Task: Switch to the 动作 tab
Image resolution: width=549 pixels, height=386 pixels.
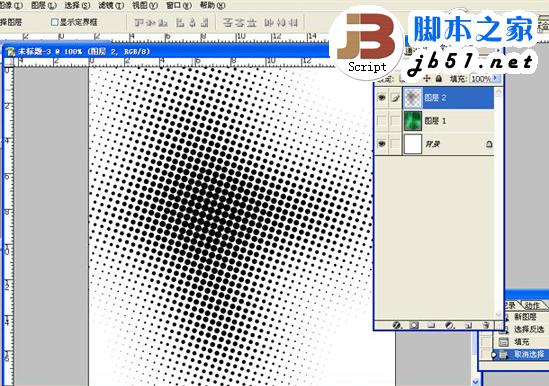Action: (x=533, y=305)
